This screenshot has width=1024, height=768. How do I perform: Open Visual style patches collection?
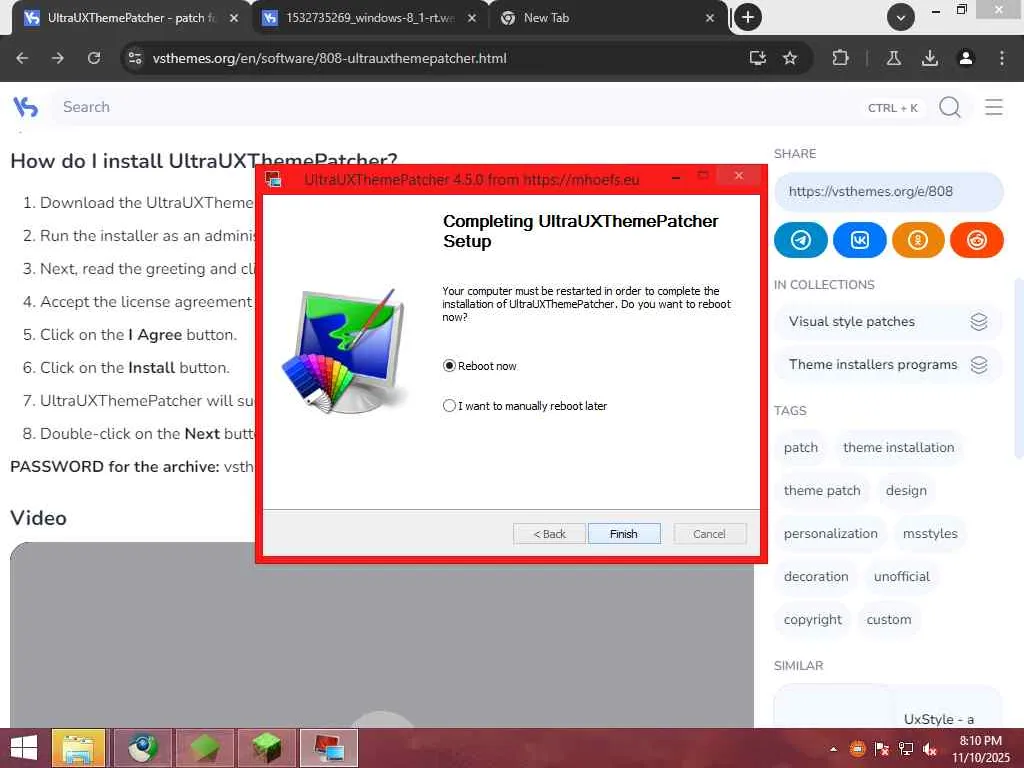(888, 321)
